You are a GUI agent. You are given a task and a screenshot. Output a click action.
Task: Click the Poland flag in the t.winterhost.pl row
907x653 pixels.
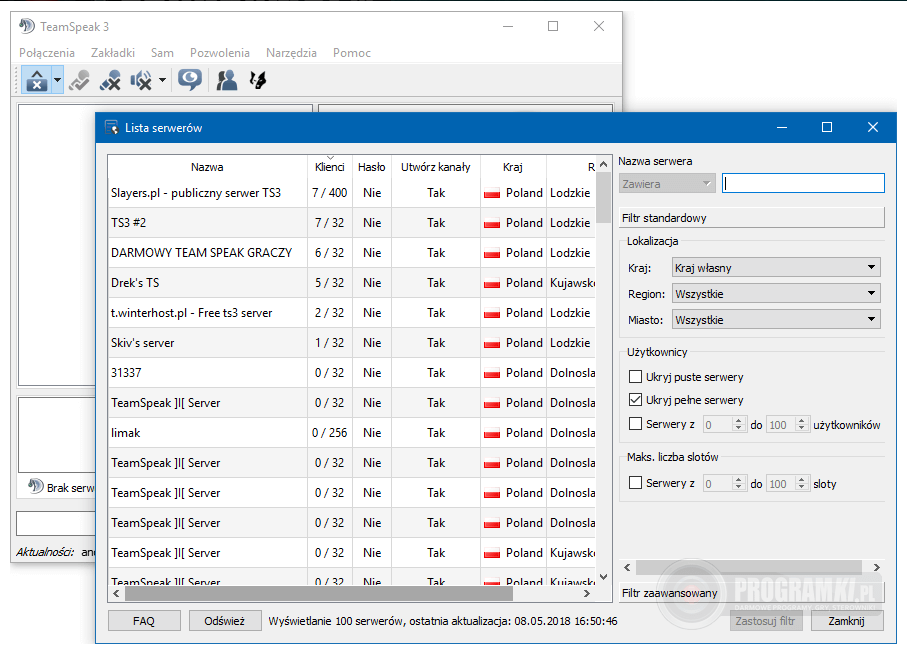(x=492, y=313)
